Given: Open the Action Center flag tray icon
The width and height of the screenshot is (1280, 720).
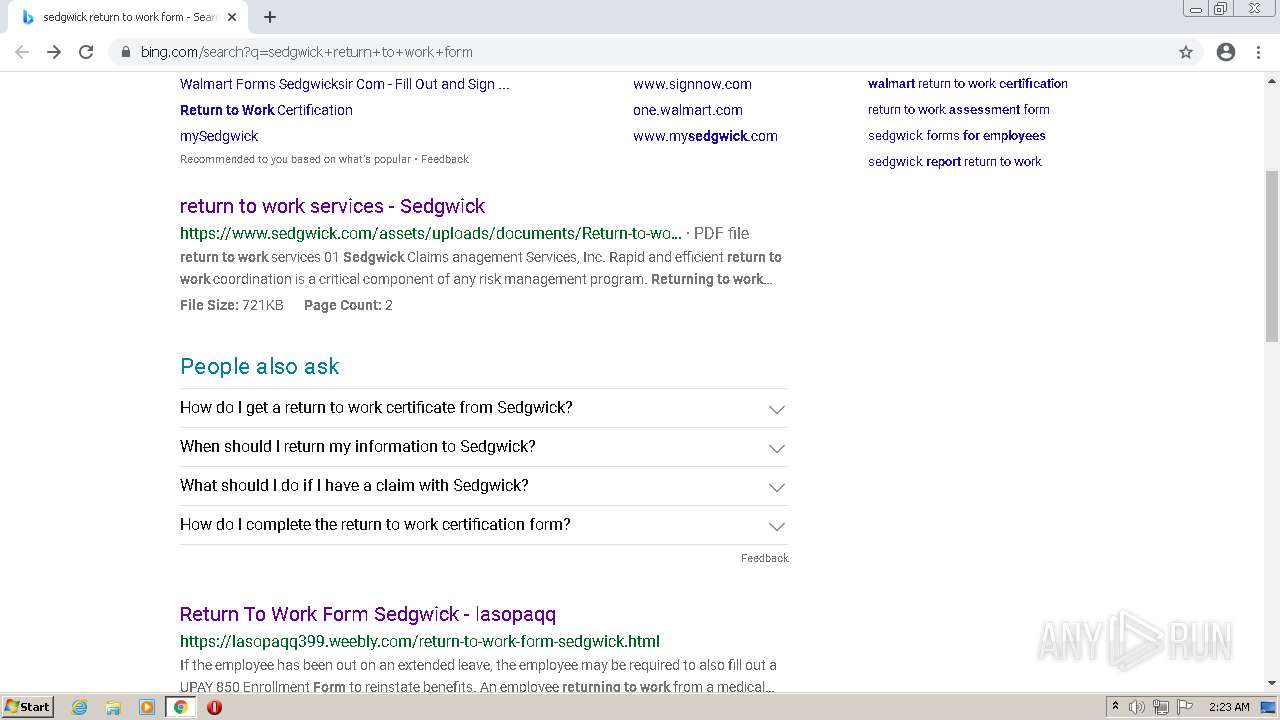Looking at the screenshot, I should (x=1185, y=707).
